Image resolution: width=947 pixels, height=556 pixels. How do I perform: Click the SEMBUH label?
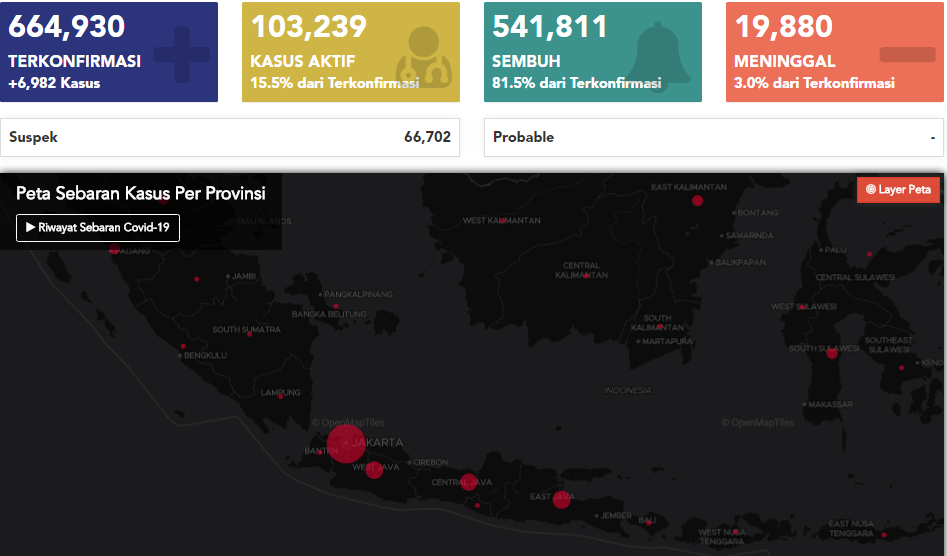coord(526,62)
